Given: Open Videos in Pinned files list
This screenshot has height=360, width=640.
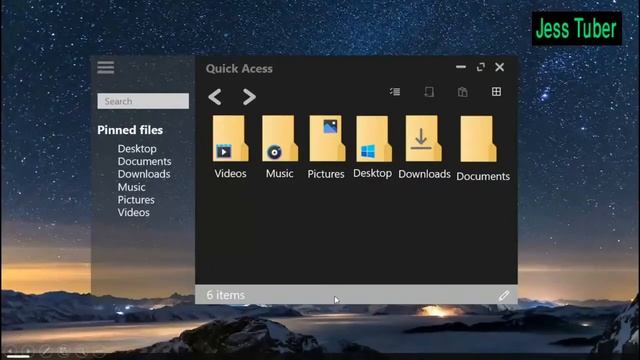Looking at the screenshot, I should pos(133,212).
